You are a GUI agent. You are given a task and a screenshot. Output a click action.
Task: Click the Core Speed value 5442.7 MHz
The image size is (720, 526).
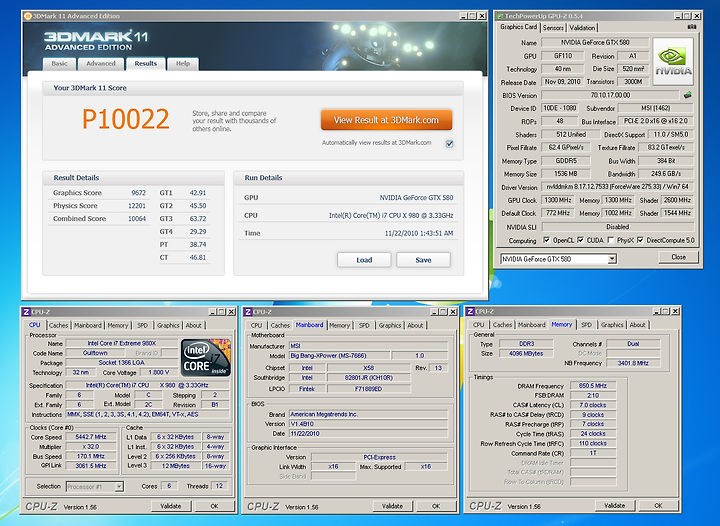coord(90,437)
